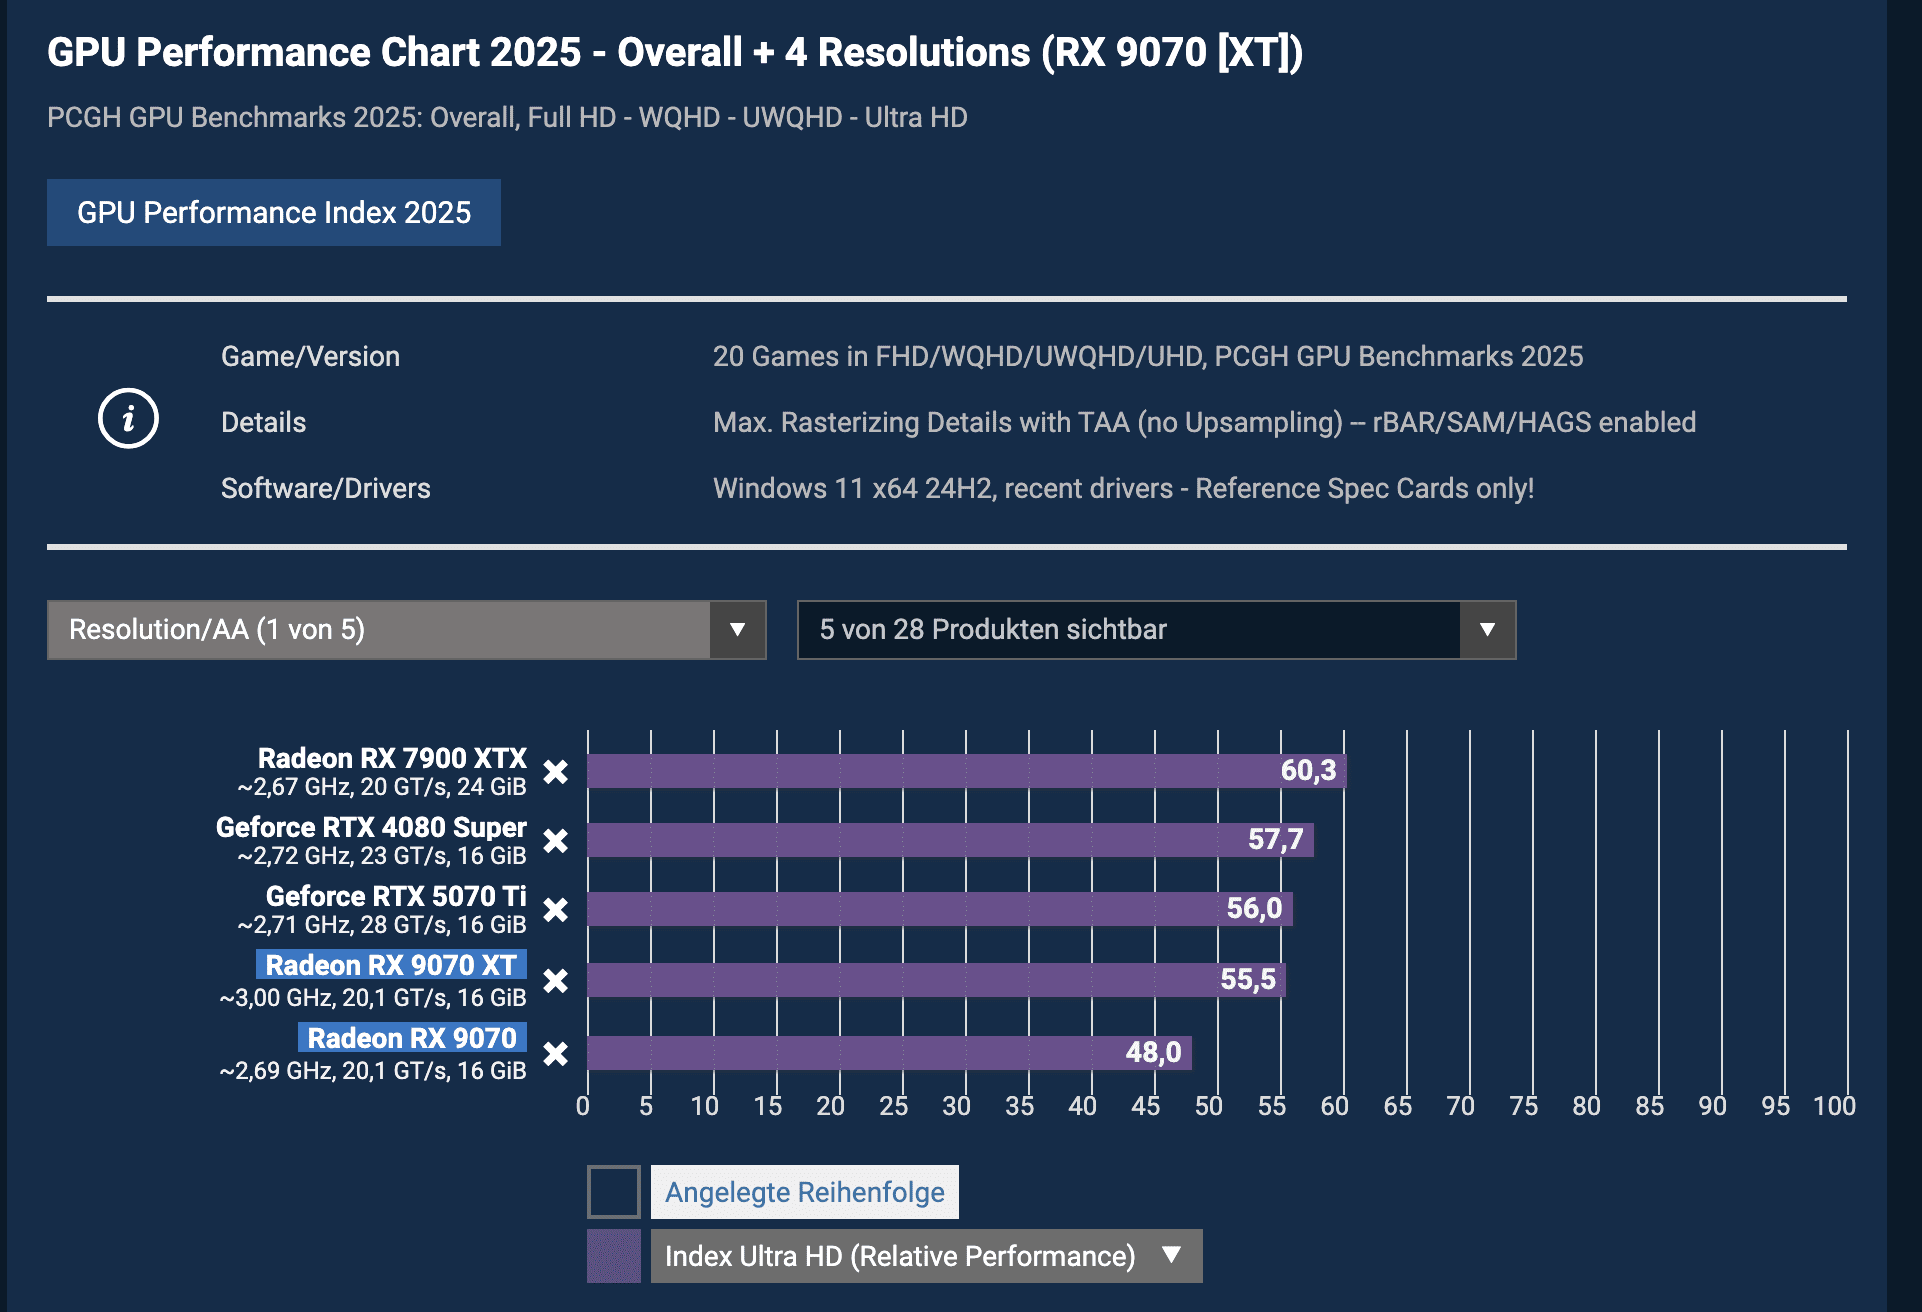The height and width of the screenshot is (1312, 1922).
Task: Click the 50 label on the chart axis
Action: 1208,1106
